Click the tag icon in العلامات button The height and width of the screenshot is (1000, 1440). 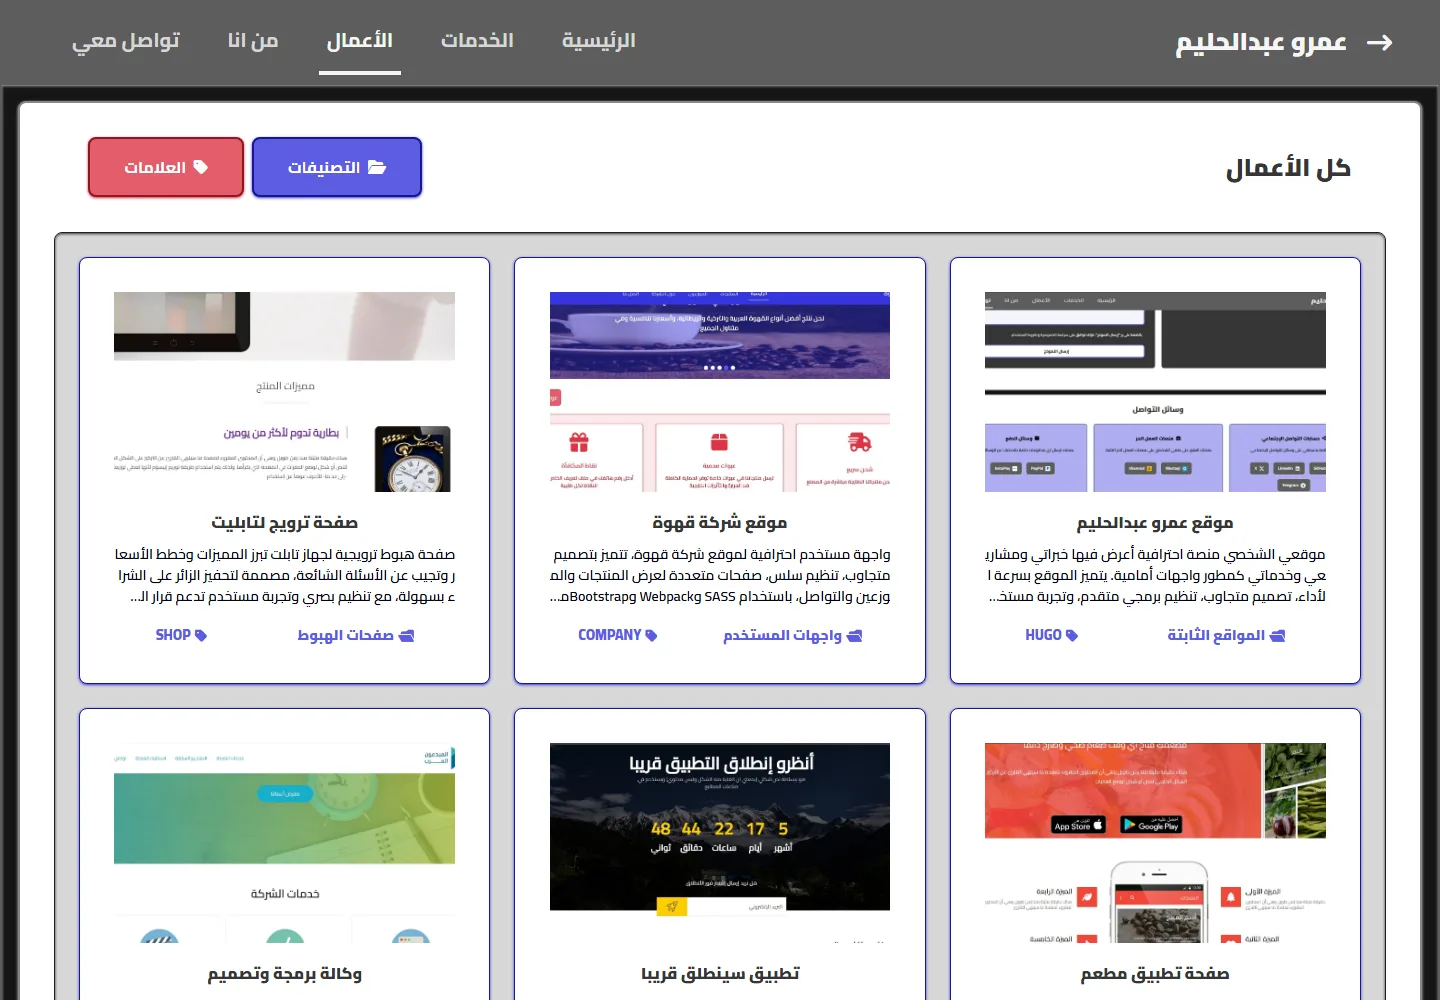tap(200, 167)
